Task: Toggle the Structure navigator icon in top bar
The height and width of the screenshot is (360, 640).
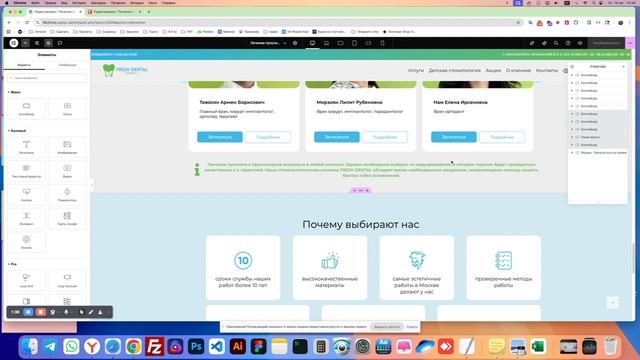Action: pyautogui.click(x=48, y=43)
